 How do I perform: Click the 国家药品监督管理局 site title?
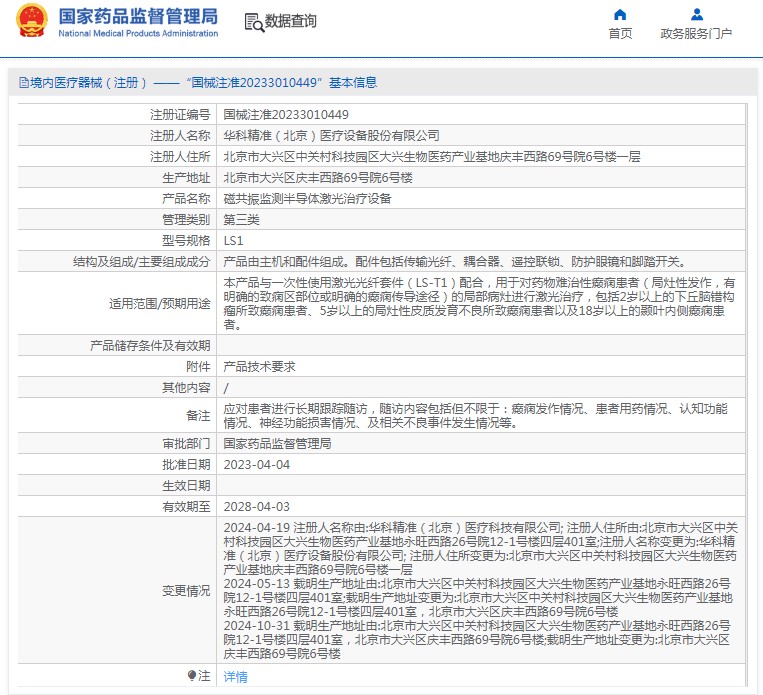[137, 16]
